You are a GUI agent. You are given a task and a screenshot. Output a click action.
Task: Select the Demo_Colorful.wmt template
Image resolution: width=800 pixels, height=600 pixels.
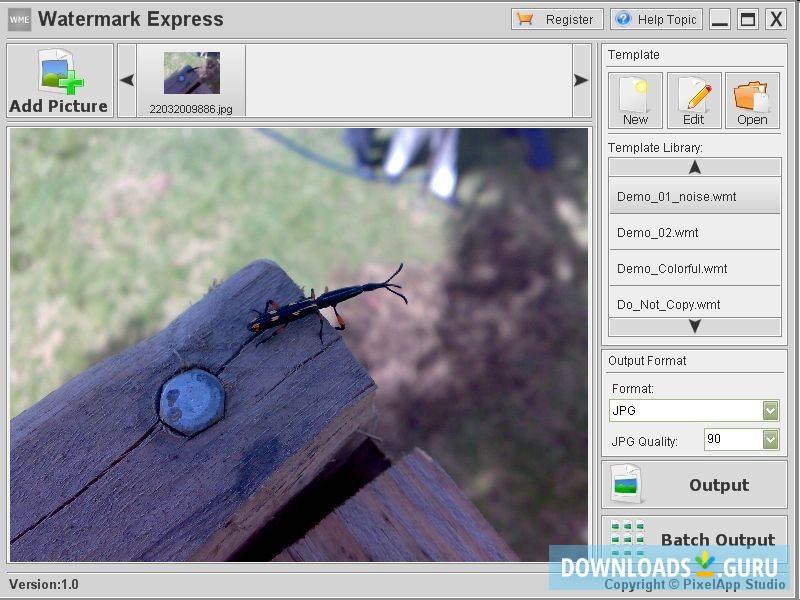[x=694, y=268]
